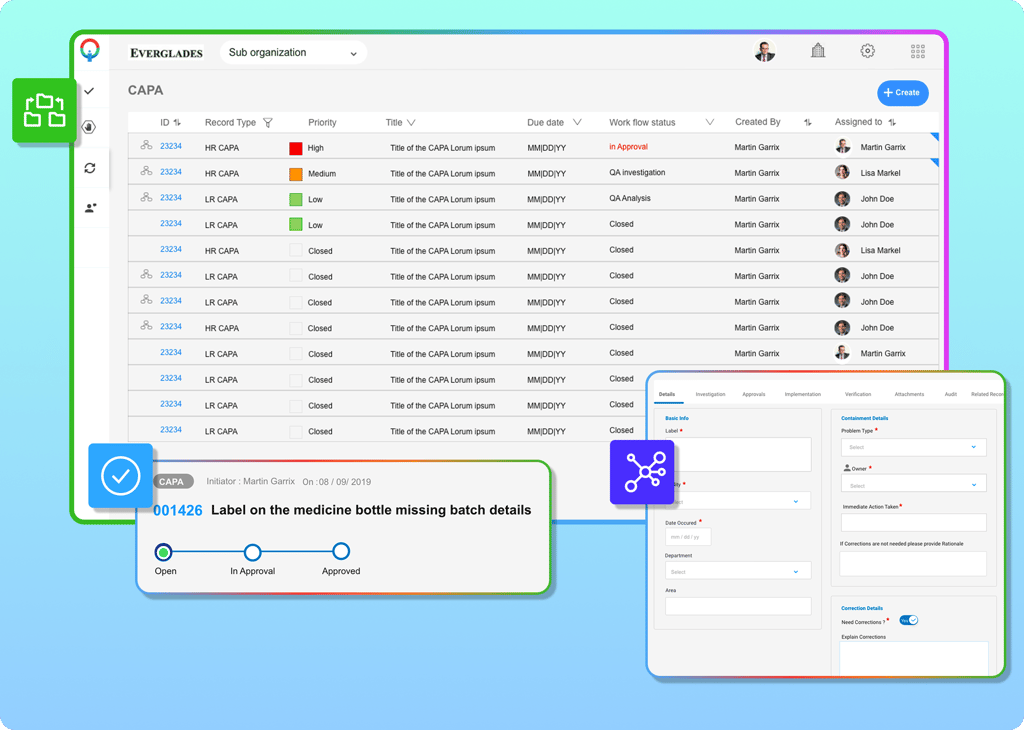Open the Department select dropdown
Screen dimensions: 1024x730
tap(738, 571)
